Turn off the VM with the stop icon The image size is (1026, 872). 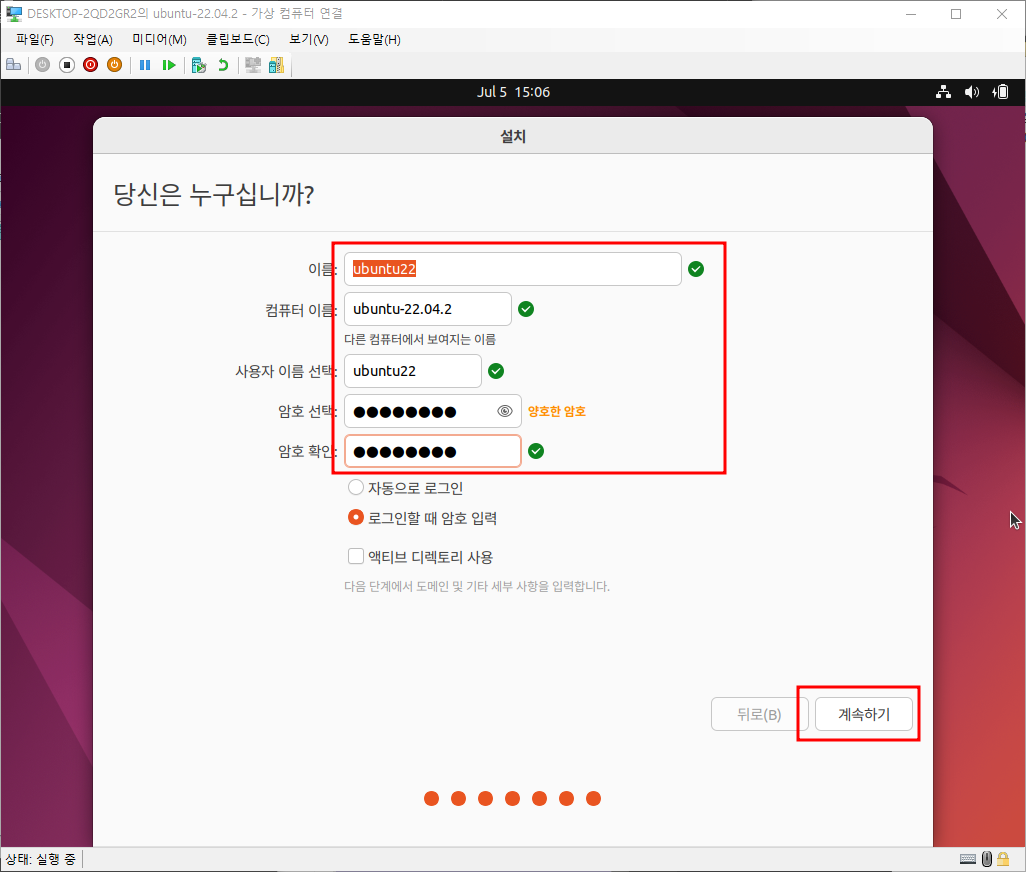(x=67, y=65)
